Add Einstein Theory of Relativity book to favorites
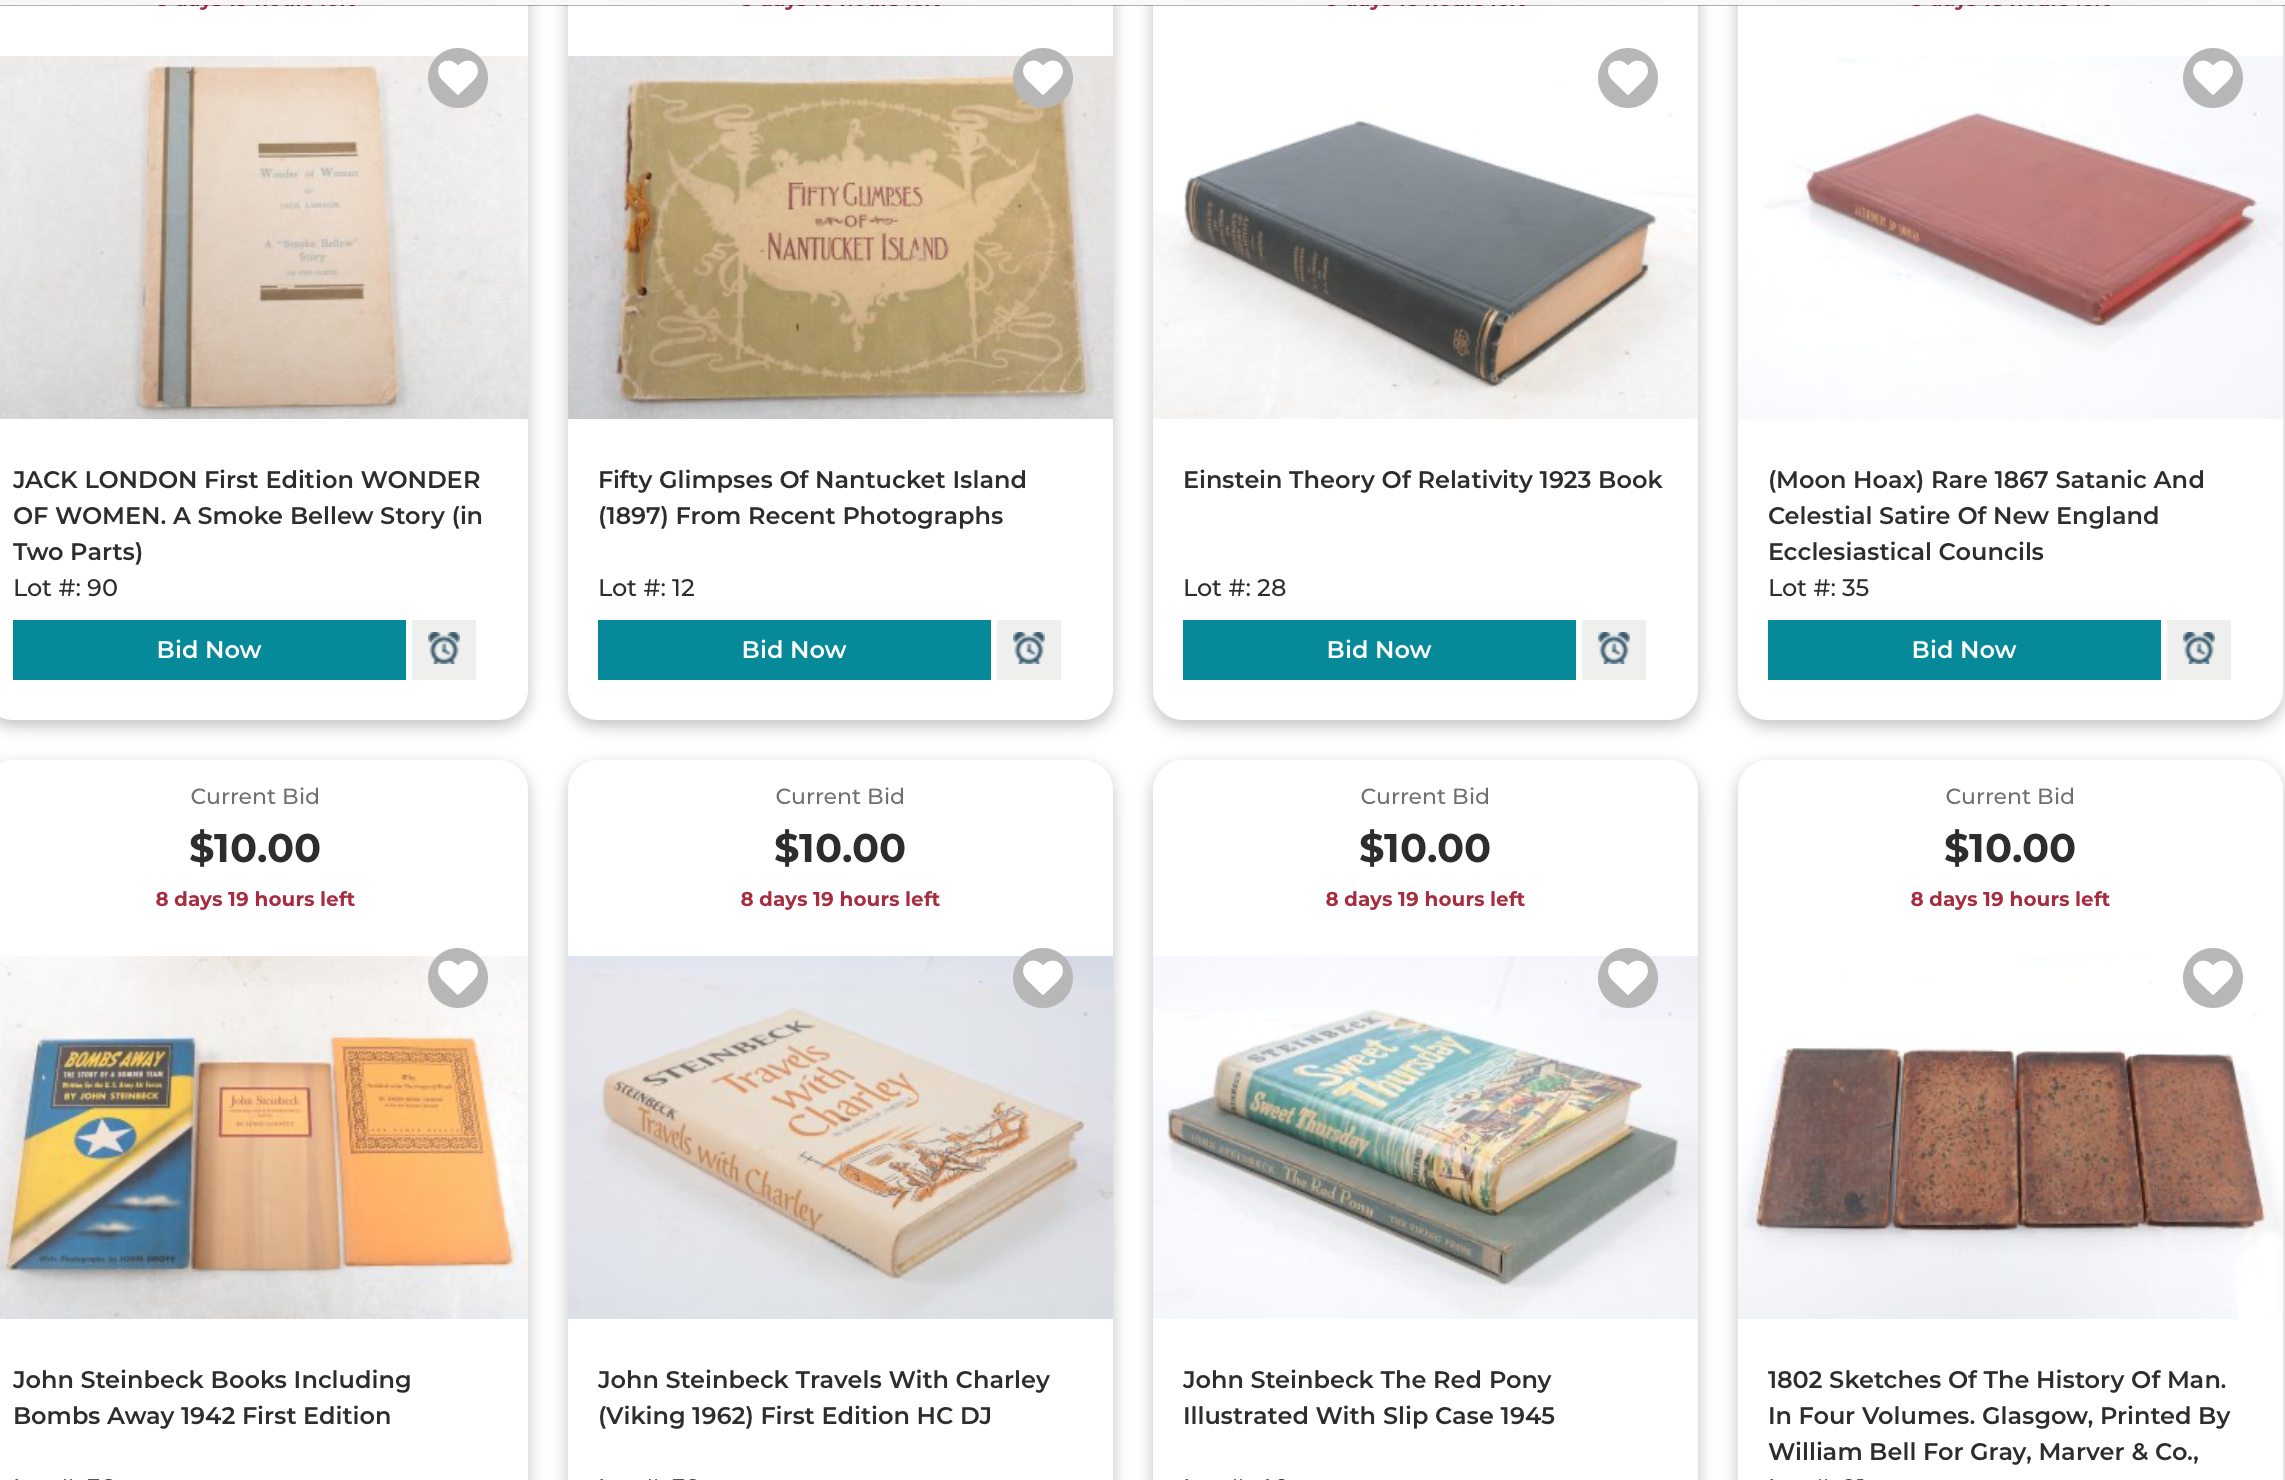The width and height of the screenshot is (2285, 1480). point(1628,78)
